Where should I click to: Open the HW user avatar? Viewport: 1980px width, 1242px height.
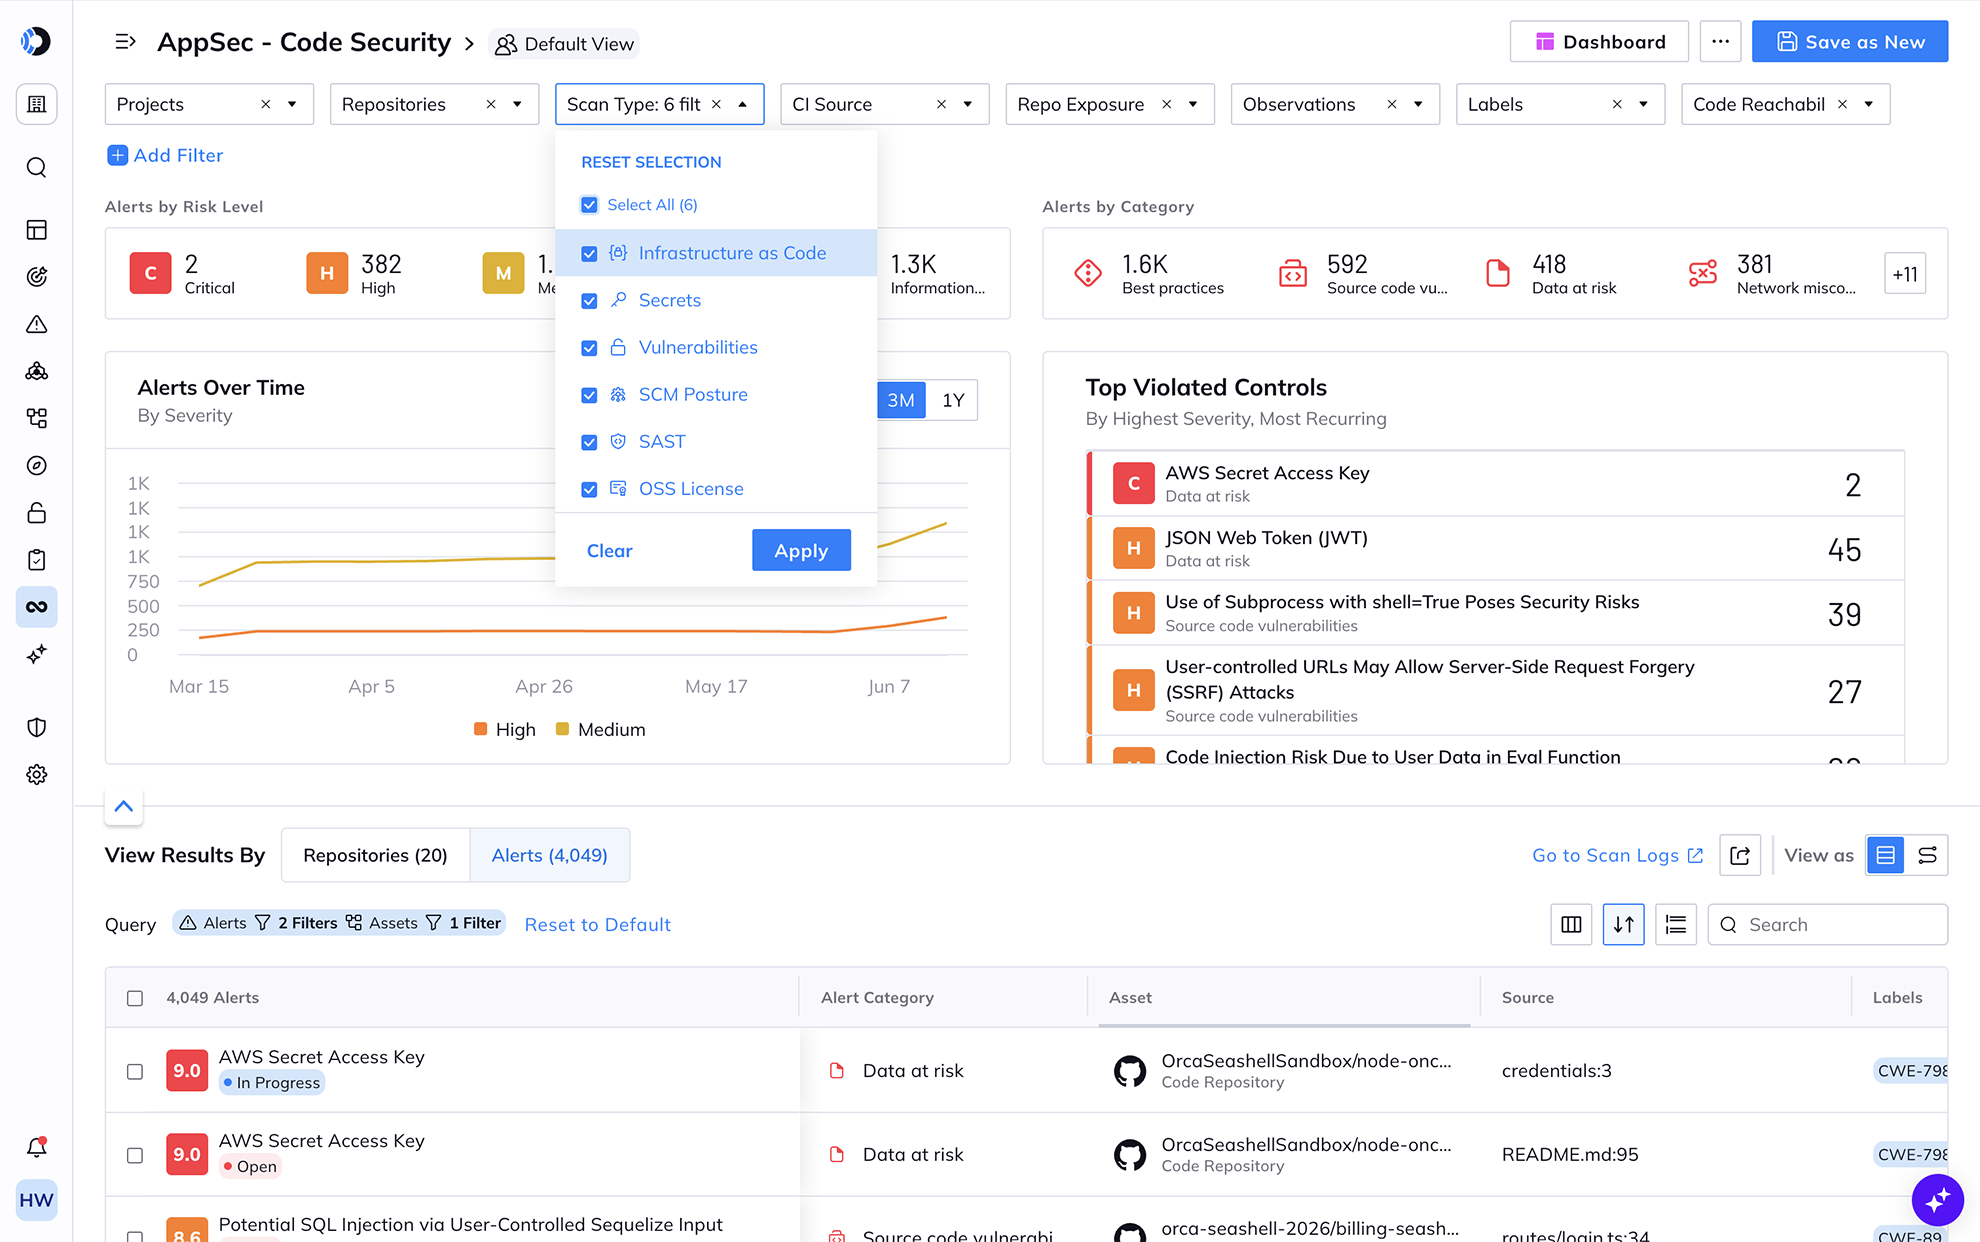(36, 1200)
